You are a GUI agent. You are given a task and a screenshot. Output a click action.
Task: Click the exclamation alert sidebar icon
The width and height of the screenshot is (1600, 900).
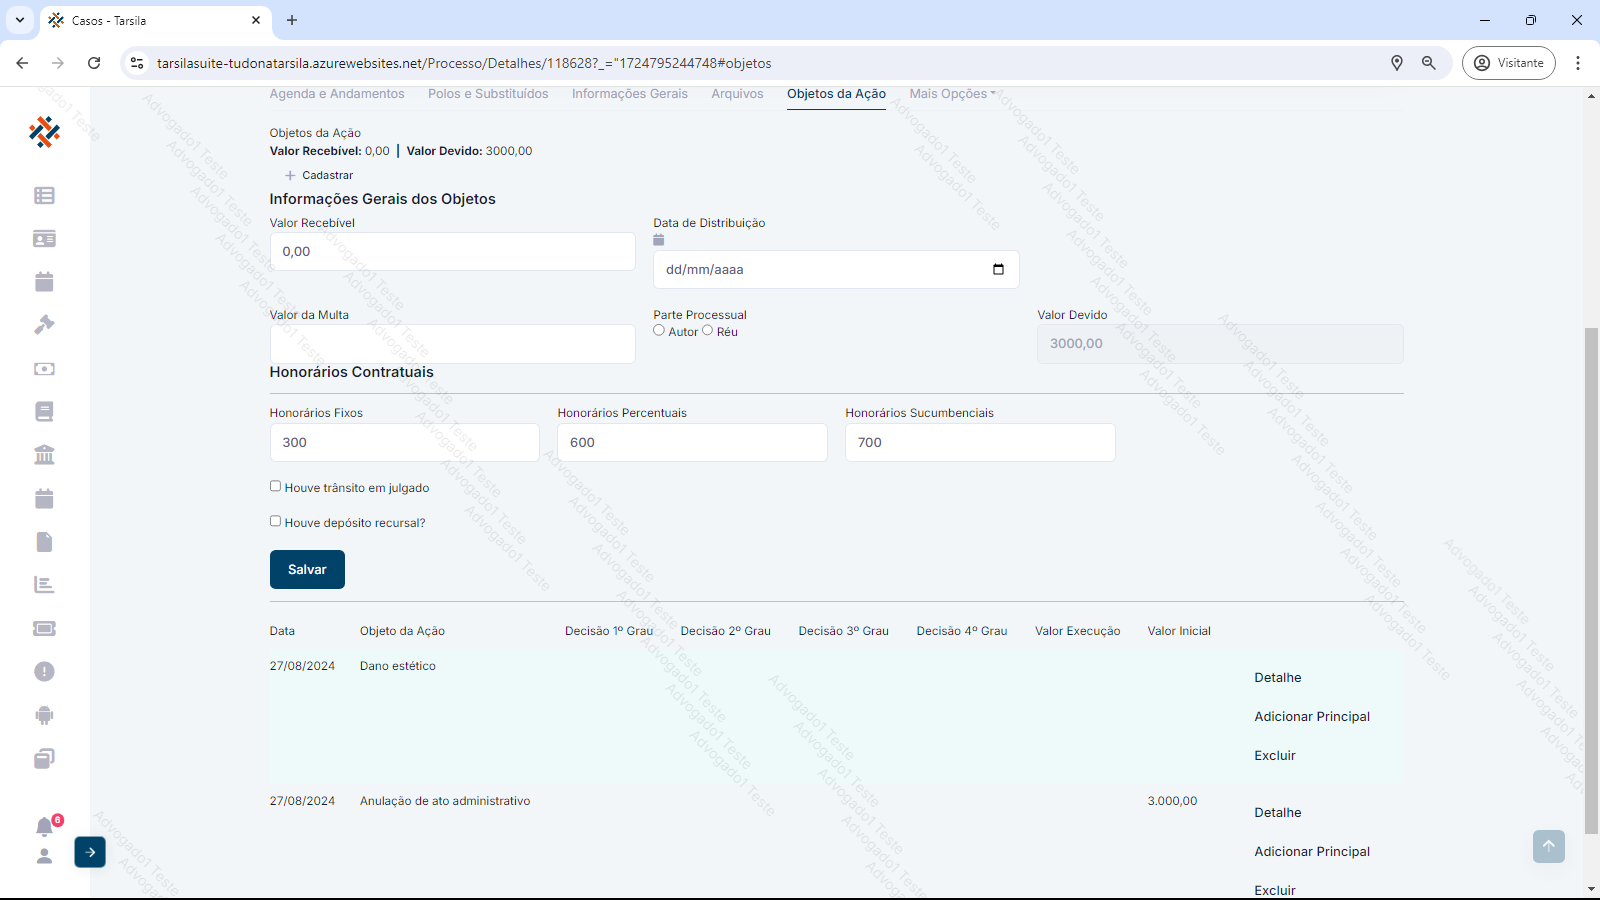point(44,672)
